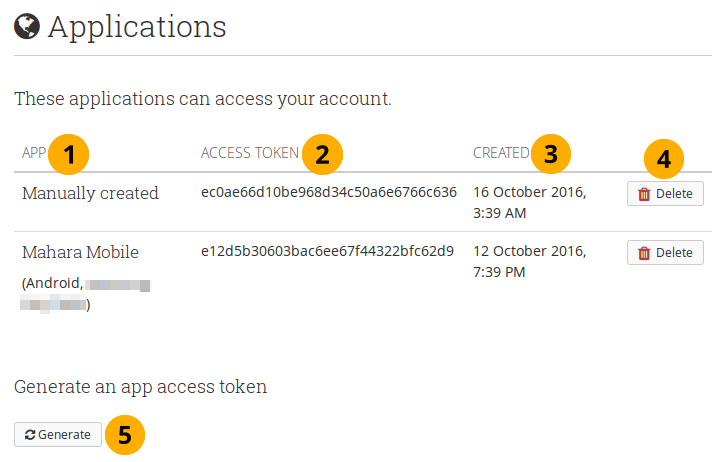Click the access token starting with ec0ae66d

(x=328, y=192)
